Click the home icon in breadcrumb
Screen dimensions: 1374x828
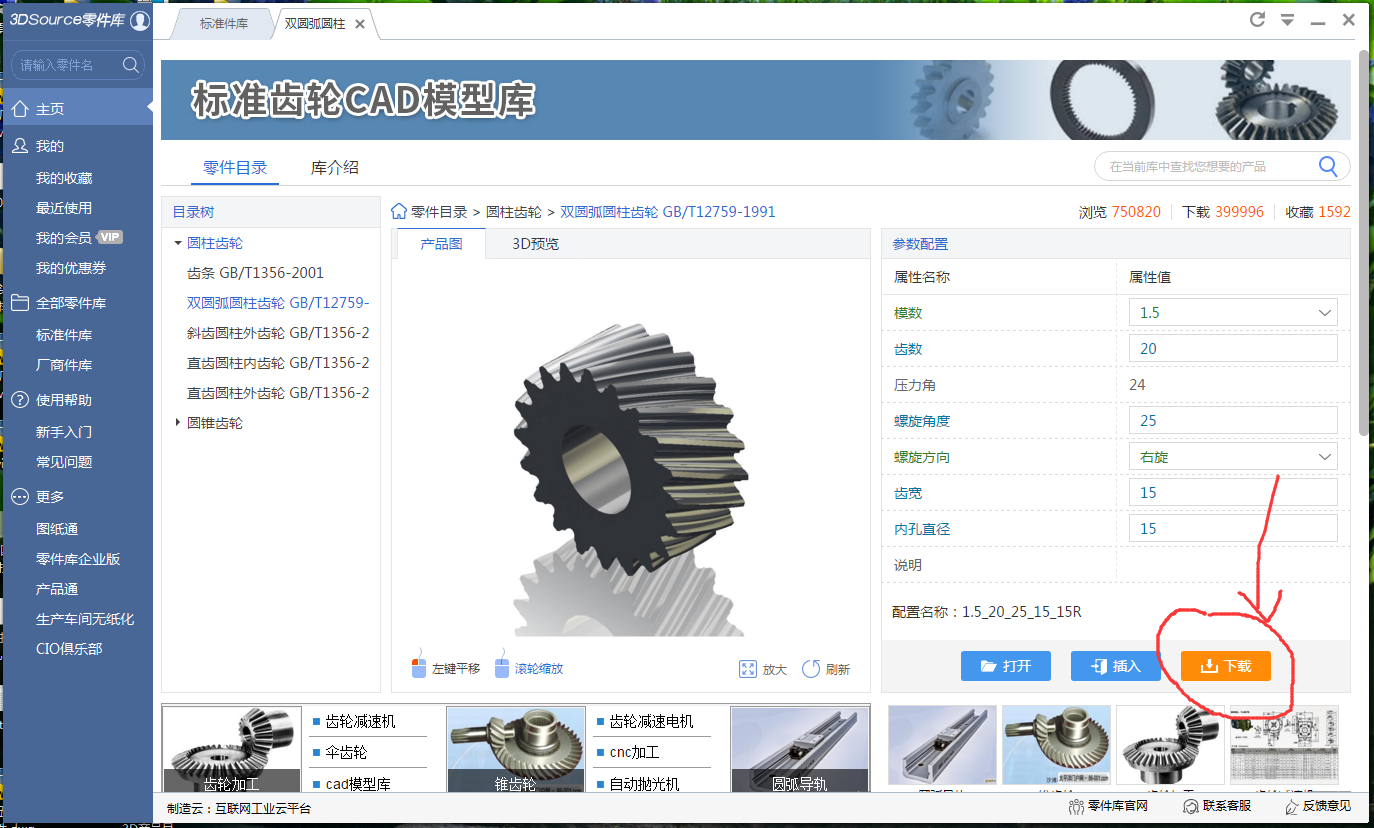coord(399,211)
